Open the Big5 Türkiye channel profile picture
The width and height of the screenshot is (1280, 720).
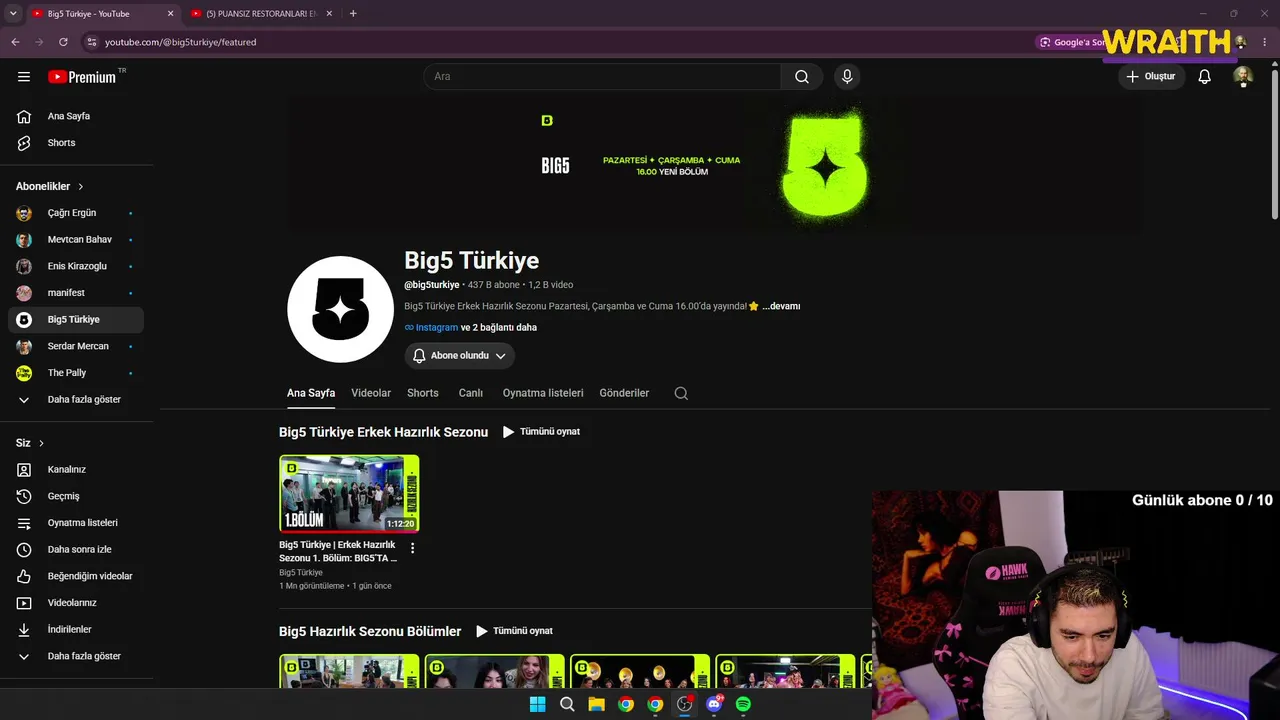click(340, 309)
